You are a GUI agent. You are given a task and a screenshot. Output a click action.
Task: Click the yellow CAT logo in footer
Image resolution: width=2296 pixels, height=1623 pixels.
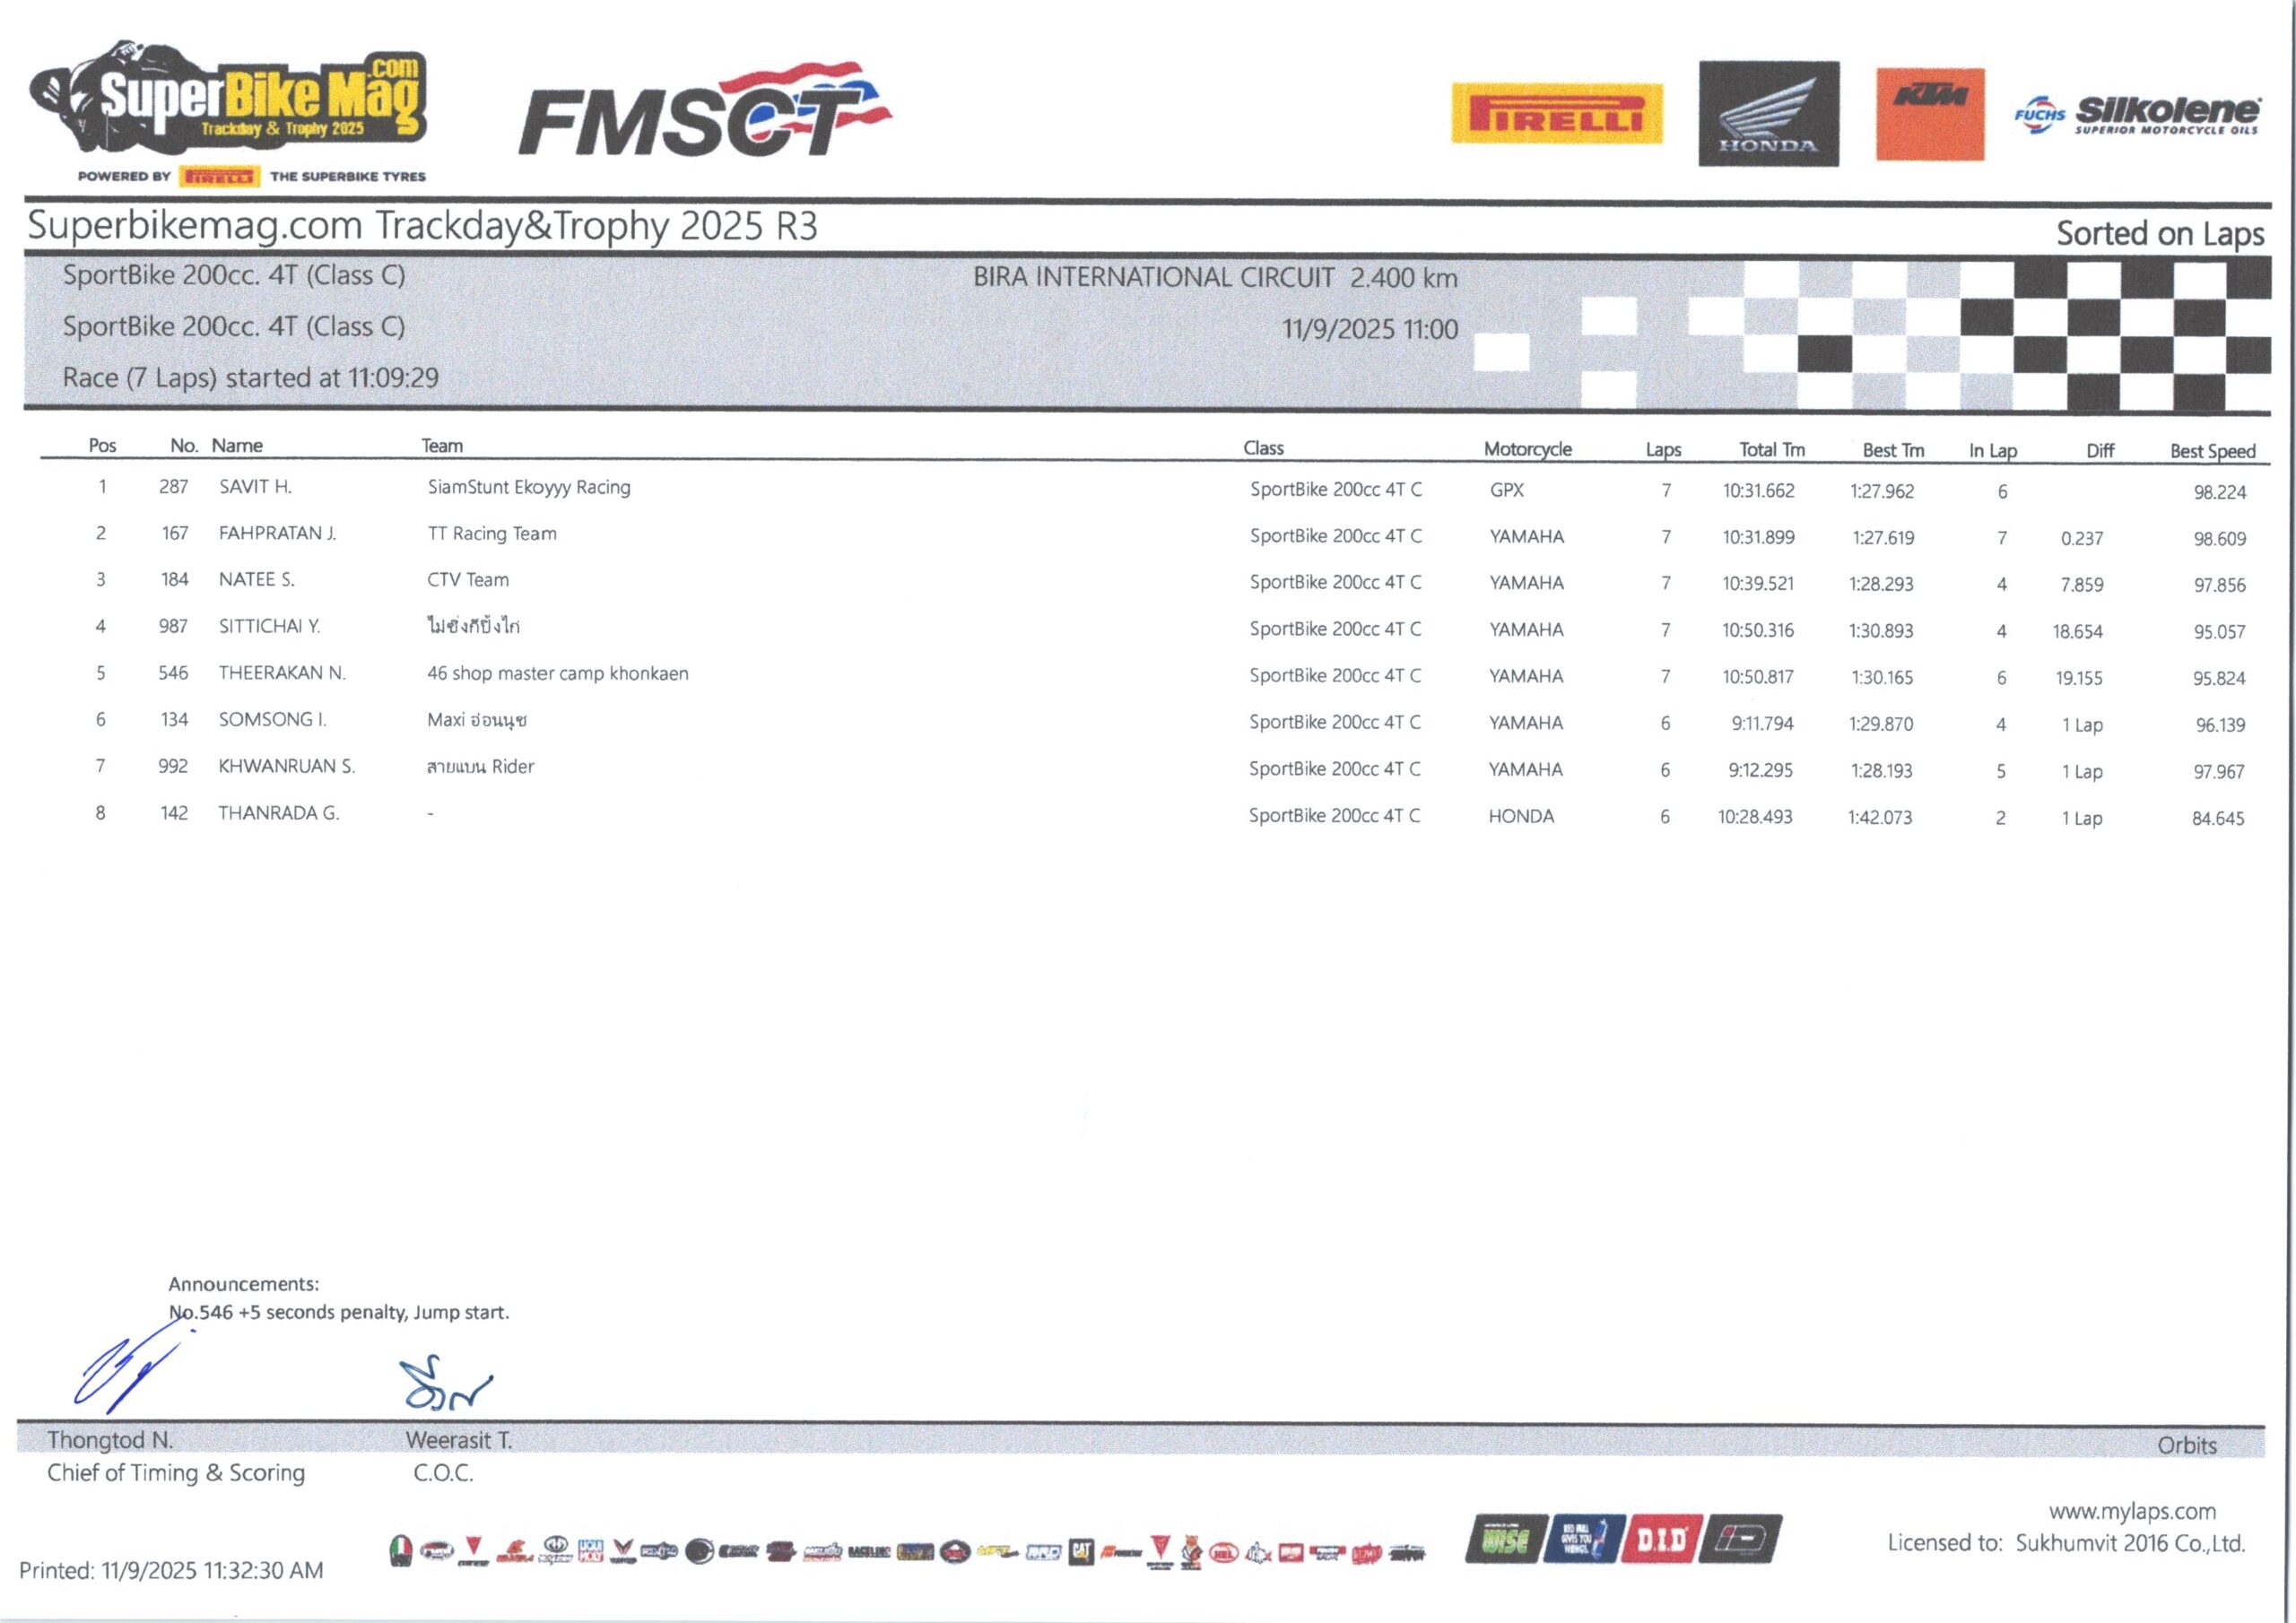[1081, 1551]
